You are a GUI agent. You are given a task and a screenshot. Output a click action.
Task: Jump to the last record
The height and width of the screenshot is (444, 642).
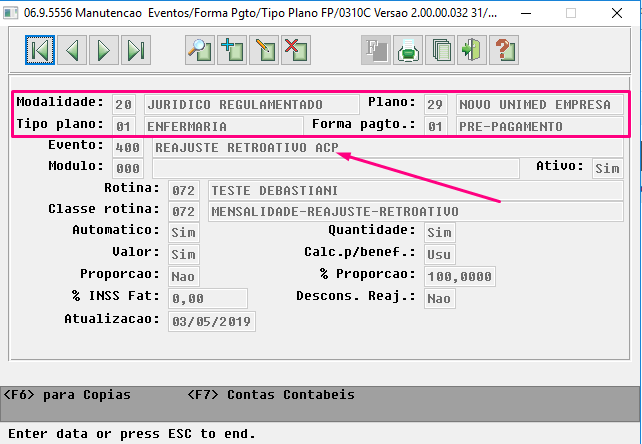tap(136, 50)
